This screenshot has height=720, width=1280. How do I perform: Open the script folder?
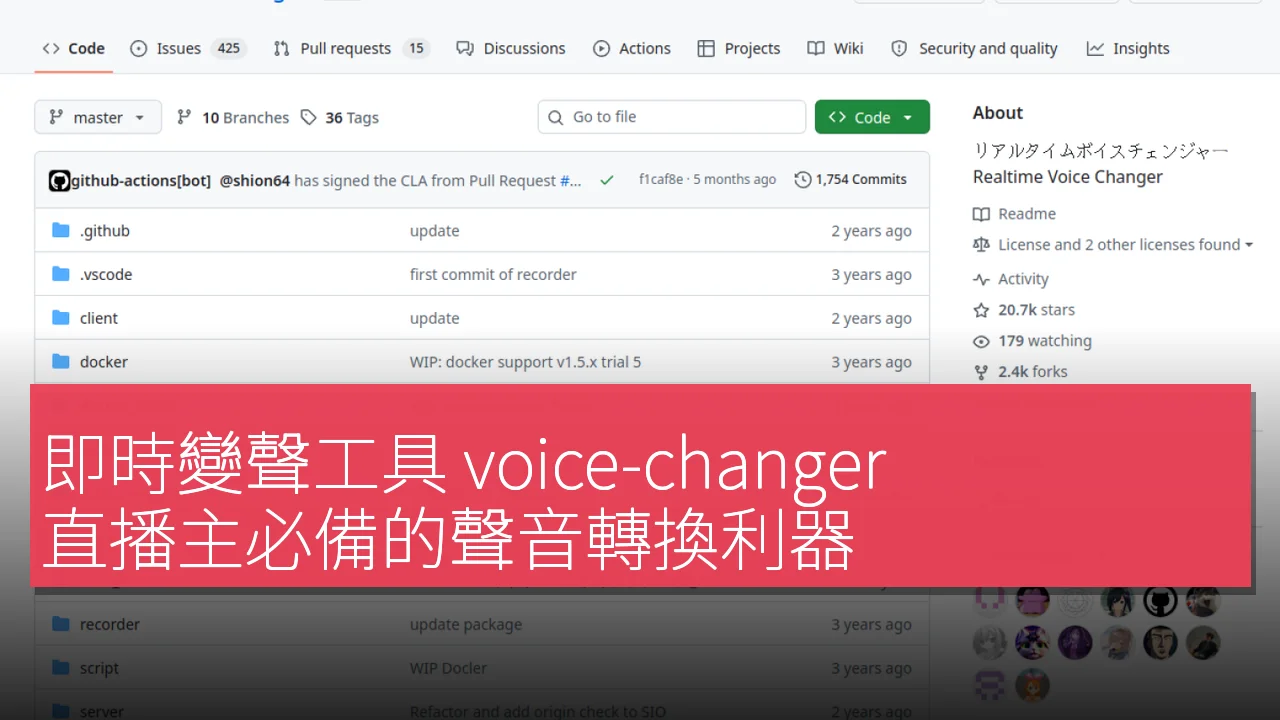(99, 669)
